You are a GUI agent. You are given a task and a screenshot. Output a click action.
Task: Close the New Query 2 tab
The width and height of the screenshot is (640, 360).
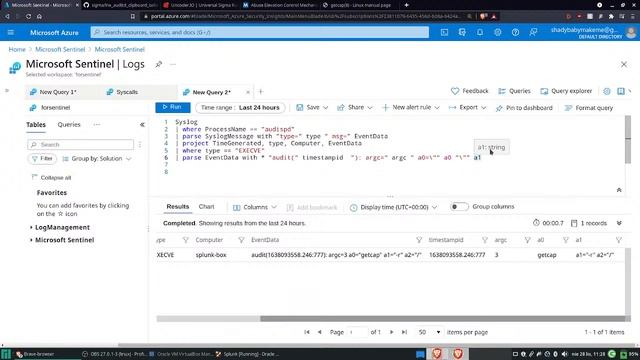pyautogui.click(x=248, y=92)
